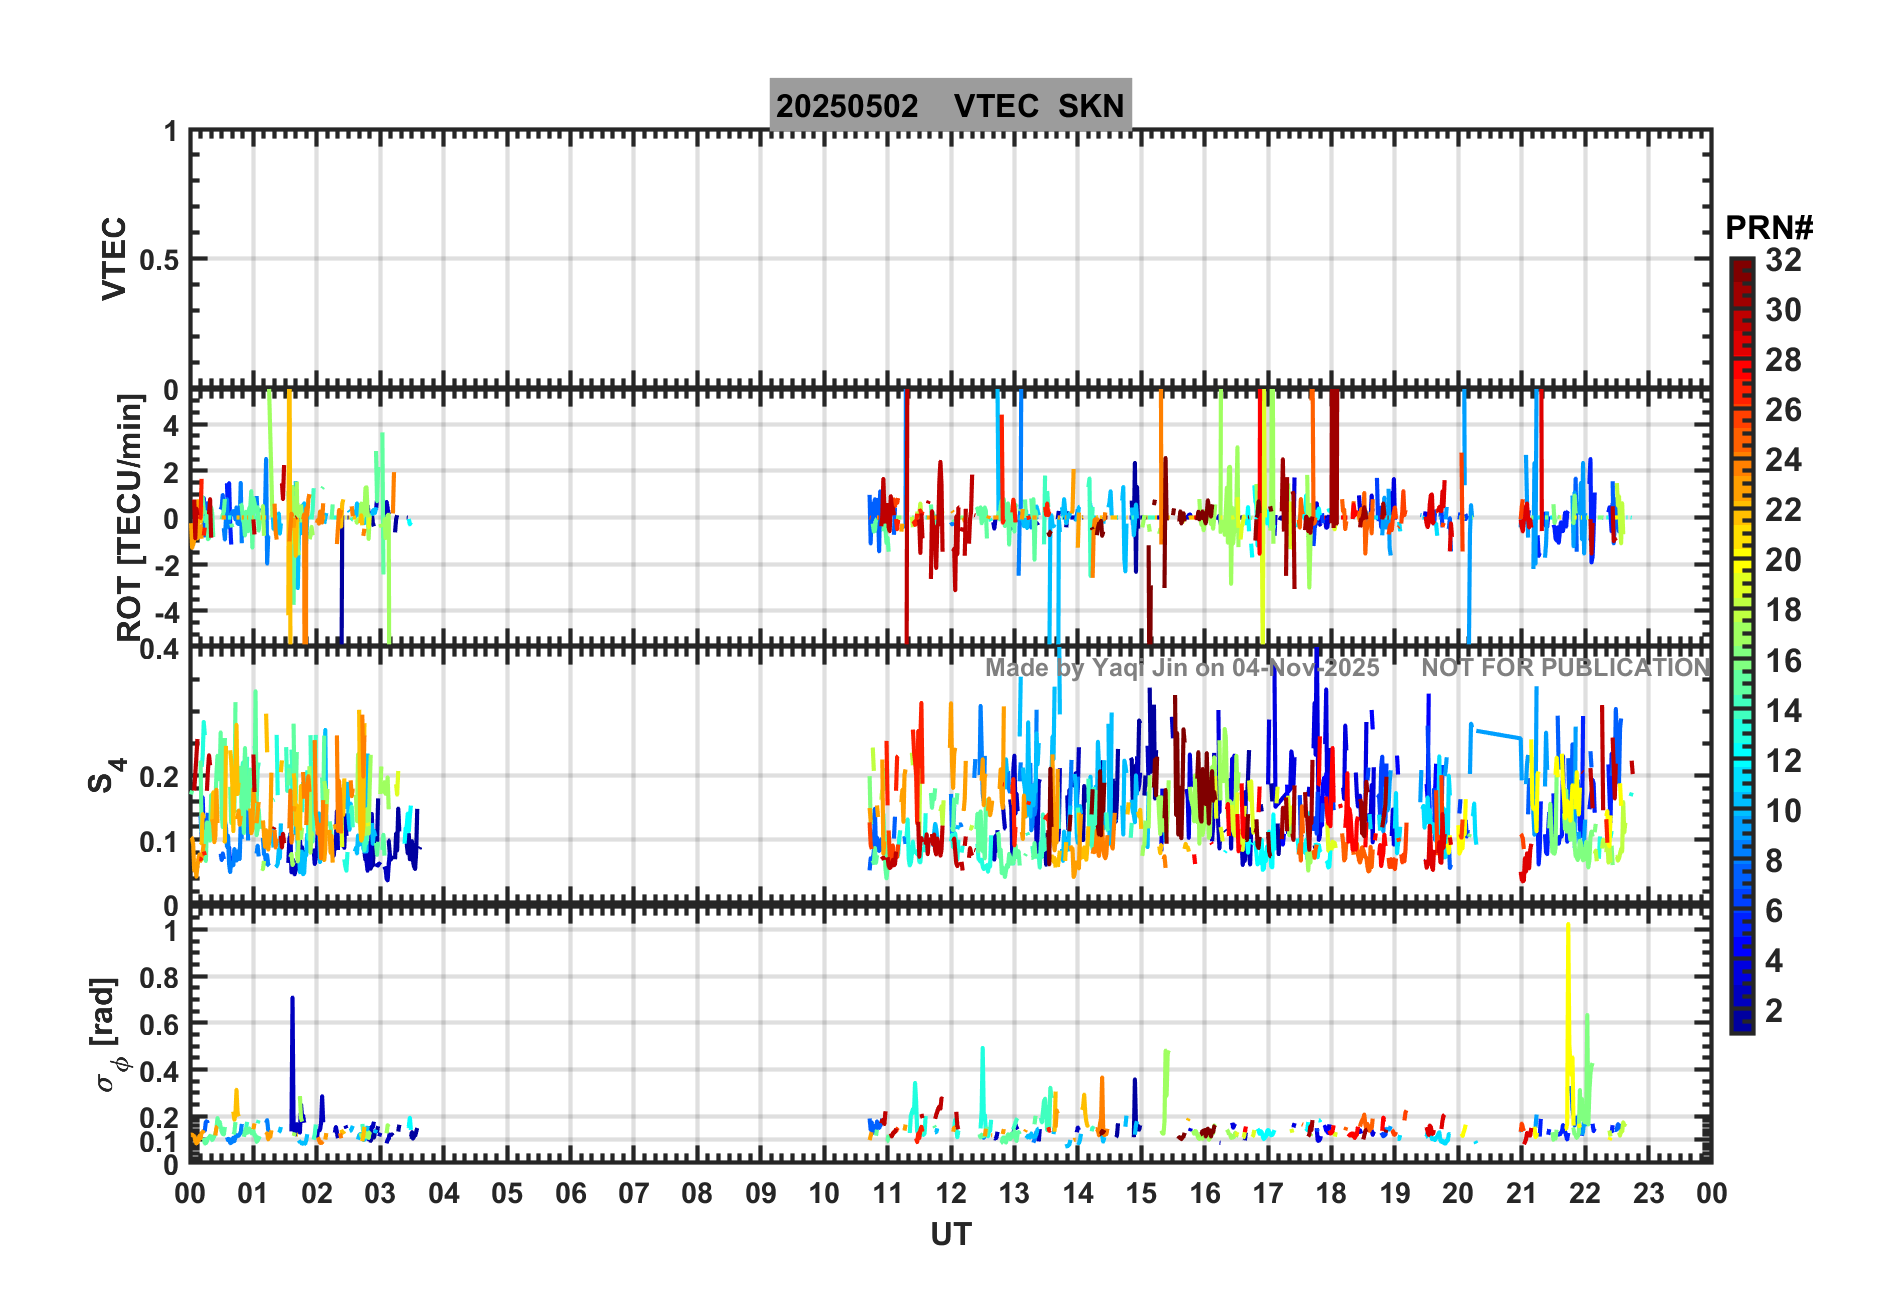
Task: Click colorbar tick label 26
Action: 1783,410
